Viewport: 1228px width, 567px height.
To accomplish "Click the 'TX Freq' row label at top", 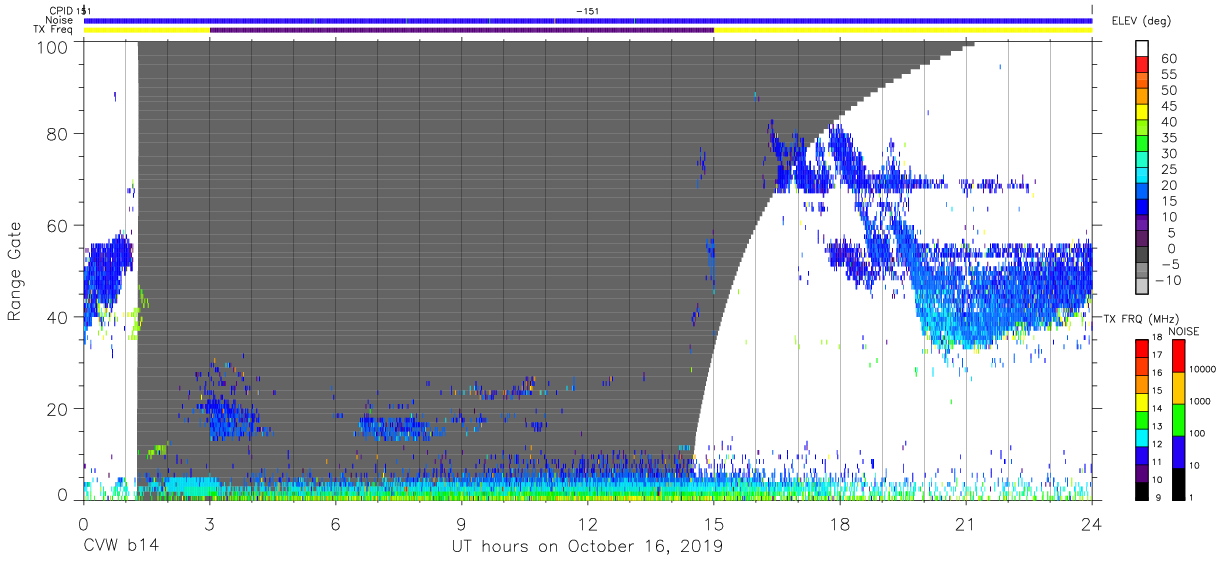I will click(54, 30).
